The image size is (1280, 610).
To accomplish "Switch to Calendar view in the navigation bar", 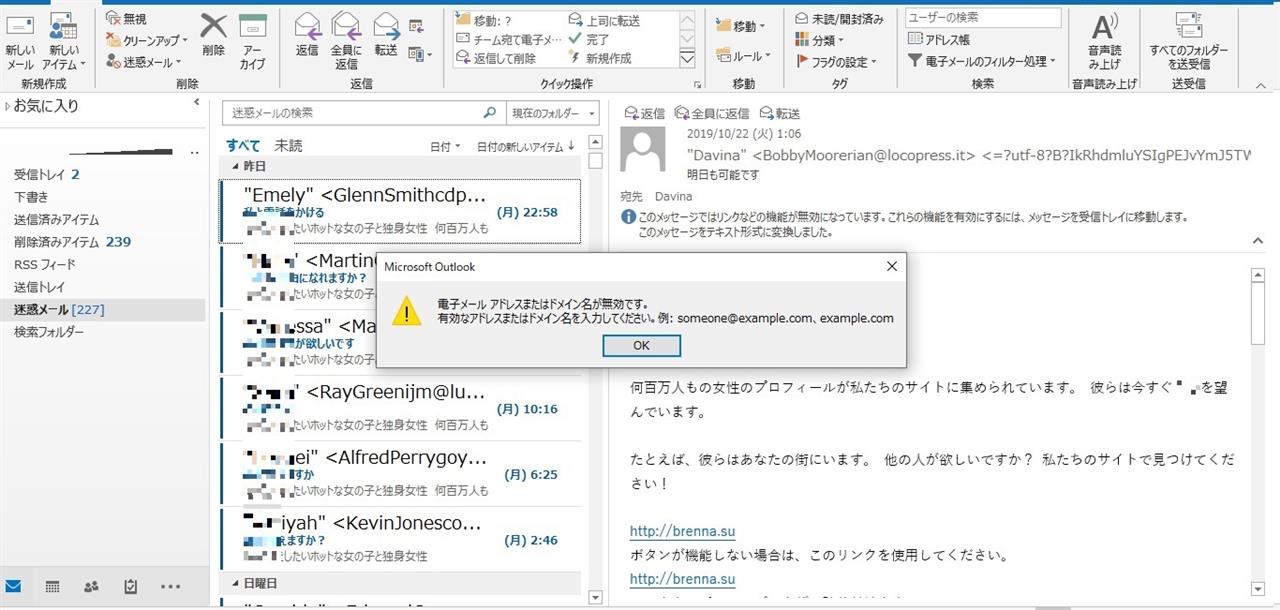I will pos(52,586).
